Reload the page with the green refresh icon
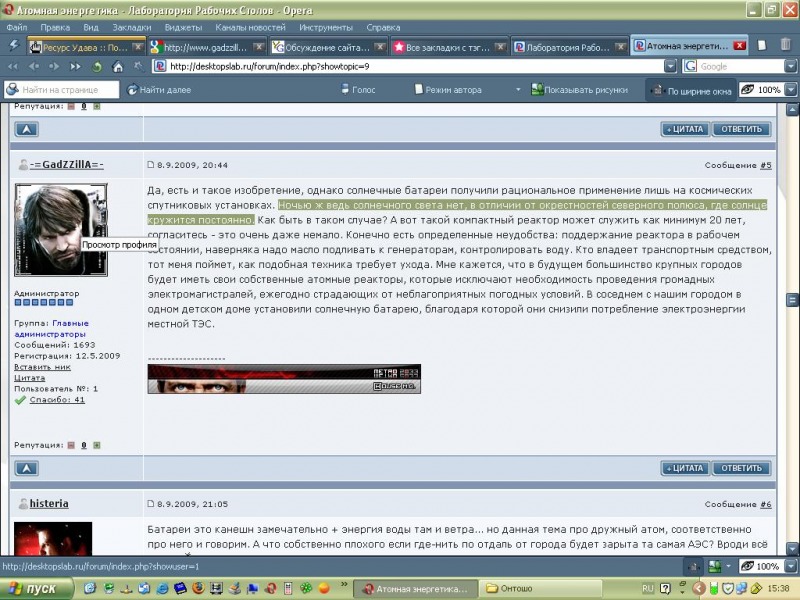Image resolution: width=800 pixels, height=600 pixels. point(97,67)
